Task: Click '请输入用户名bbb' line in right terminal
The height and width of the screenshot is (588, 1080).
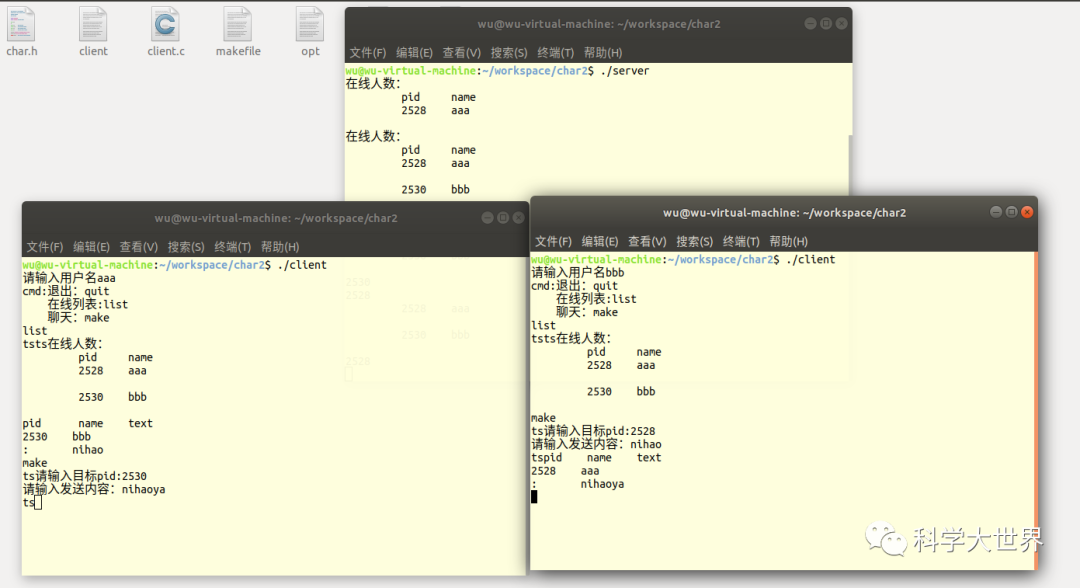Action: click(578, 273)
